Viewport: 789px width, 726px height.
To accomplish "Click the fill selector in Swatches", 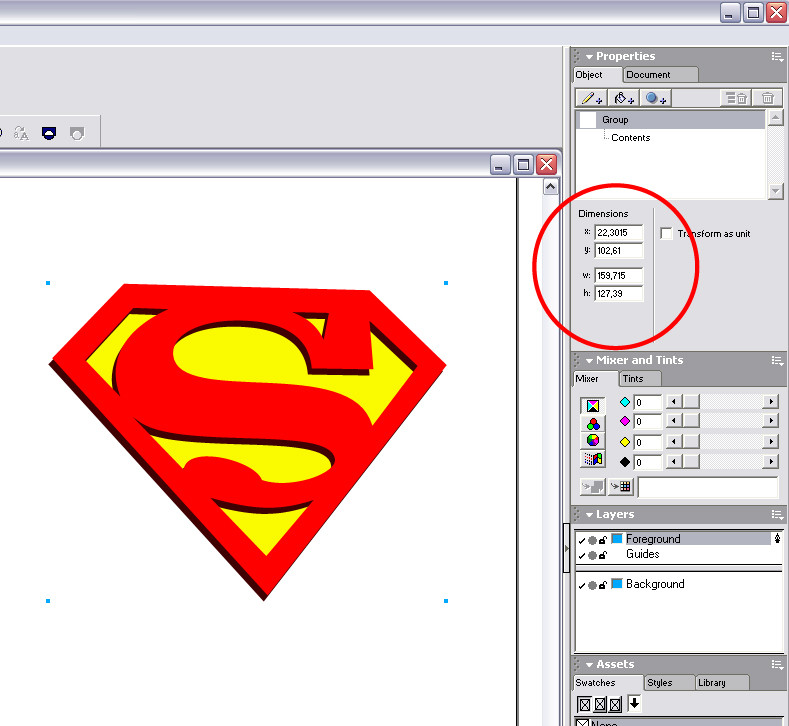I will pos(584,704).
